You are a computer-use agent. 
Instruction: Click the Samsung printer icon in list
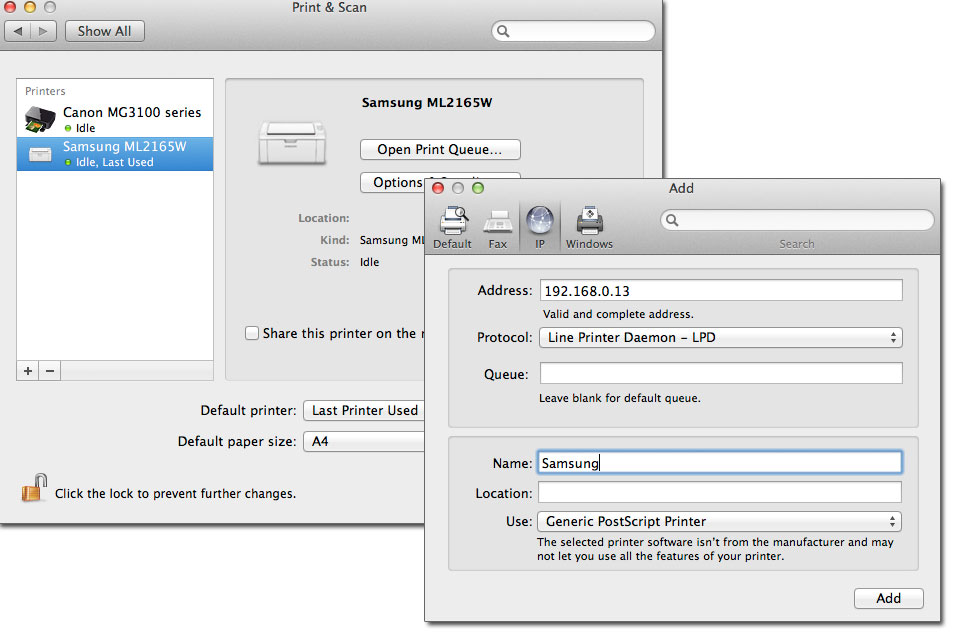click(x=40, y=154)
